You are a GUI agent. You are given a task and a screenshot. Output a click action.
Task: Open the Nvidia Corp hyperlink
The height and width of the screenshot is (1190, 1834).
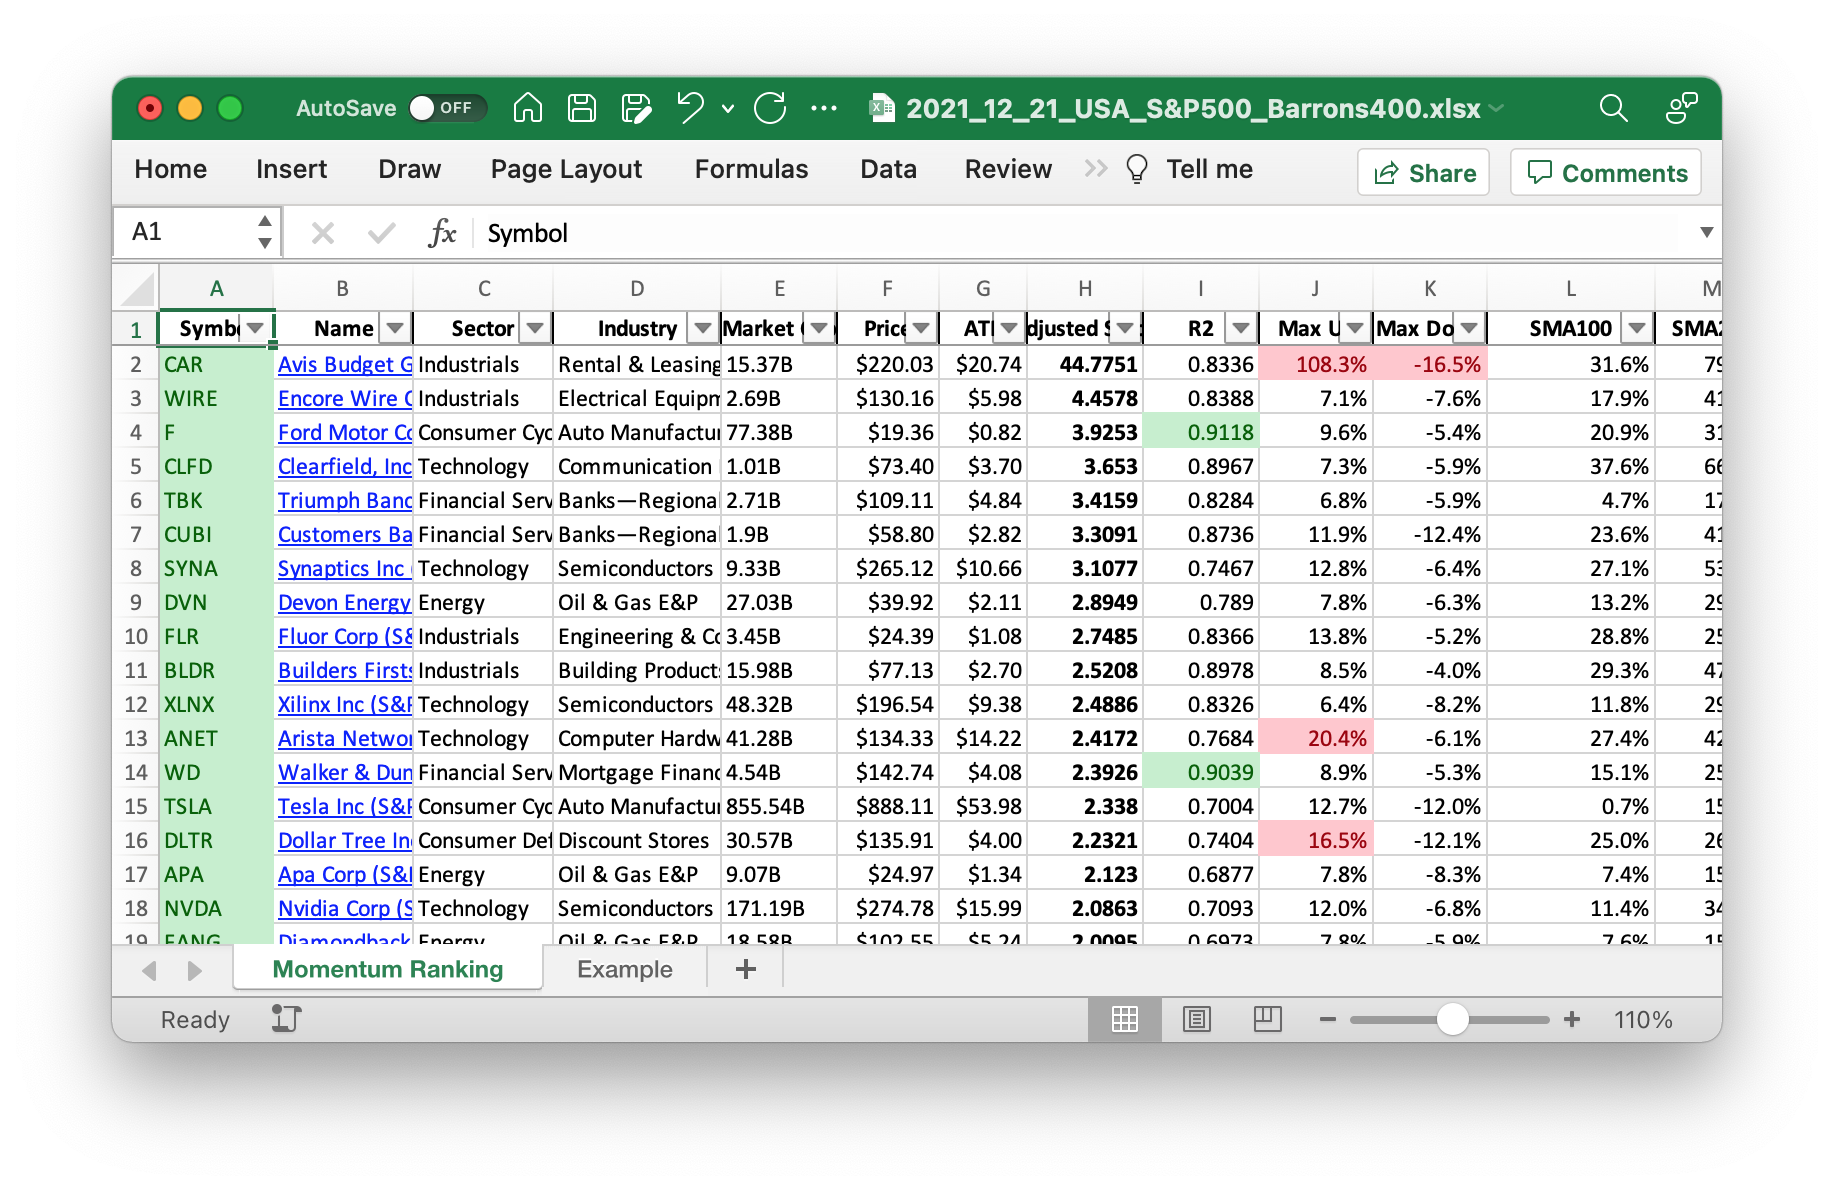[345, 908]
